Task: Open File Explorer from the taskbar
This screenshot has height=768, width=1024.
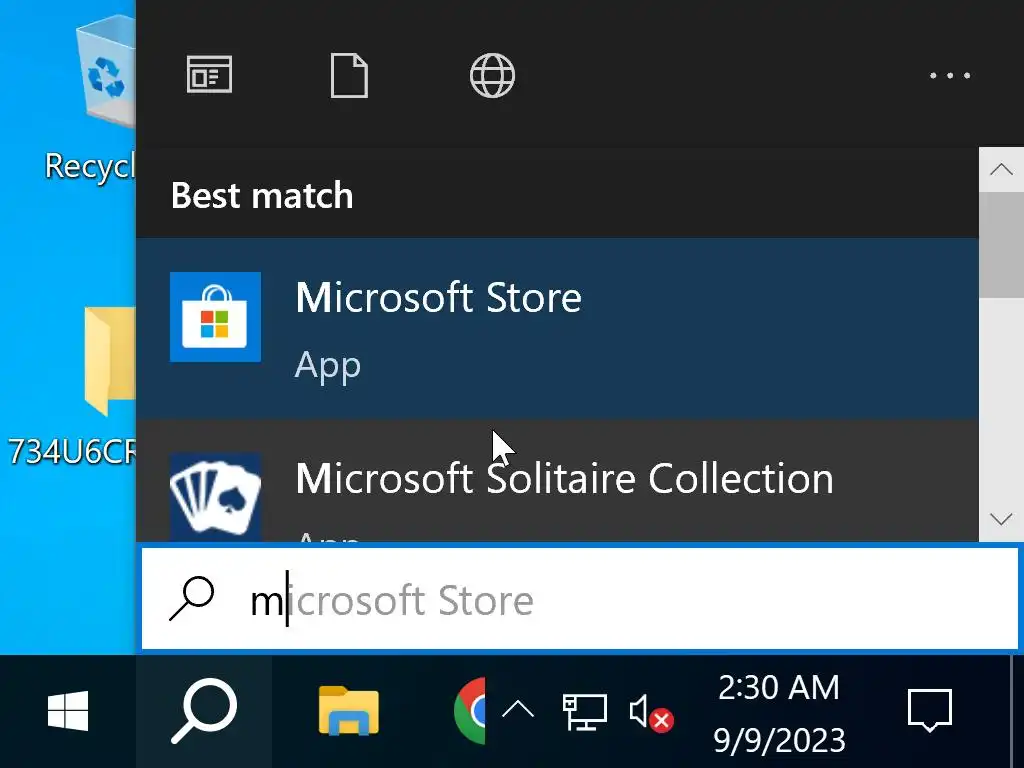Action: pyautogui.click(x=349, y=711)
